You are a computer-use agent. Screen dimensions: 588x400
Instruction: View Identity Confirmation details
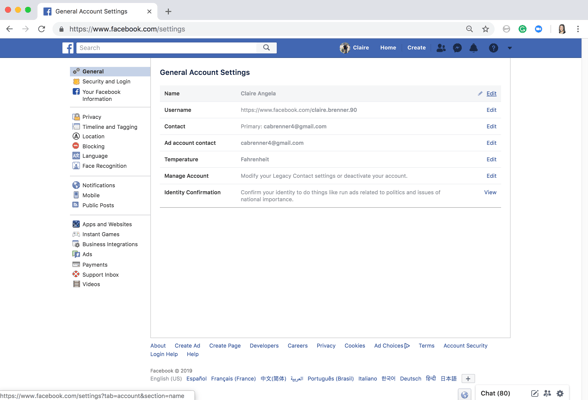coord(490,192)
